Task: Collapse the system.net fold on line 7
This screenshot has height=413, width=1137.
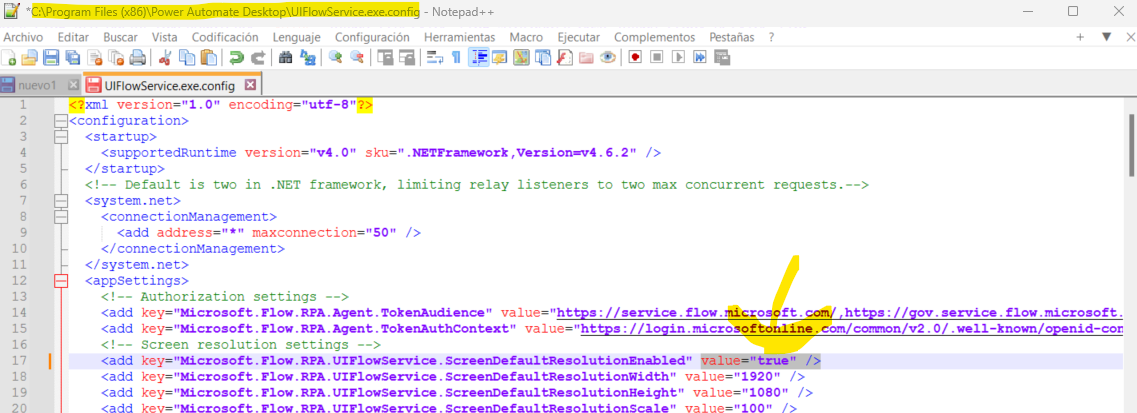Action: (x=61, y=201)
